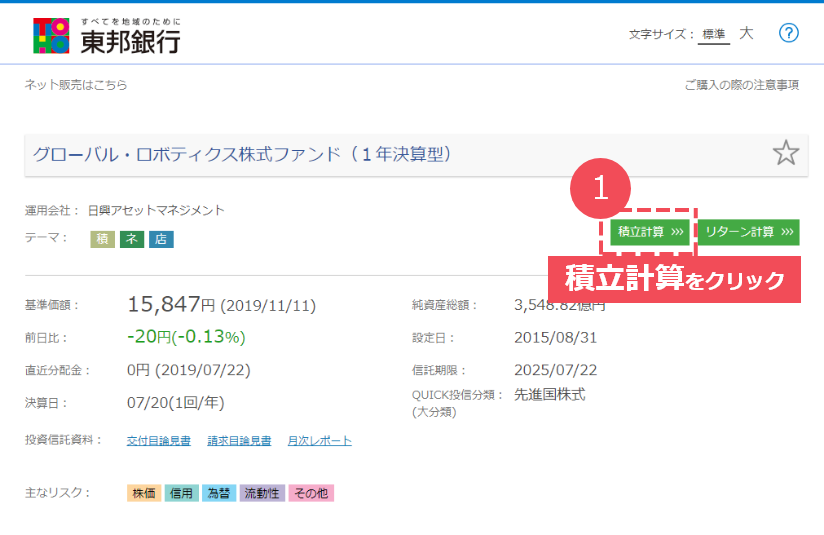Open ご購入の際の注意事項 link
Screen dimensions: 824x535
coord(741,85)
